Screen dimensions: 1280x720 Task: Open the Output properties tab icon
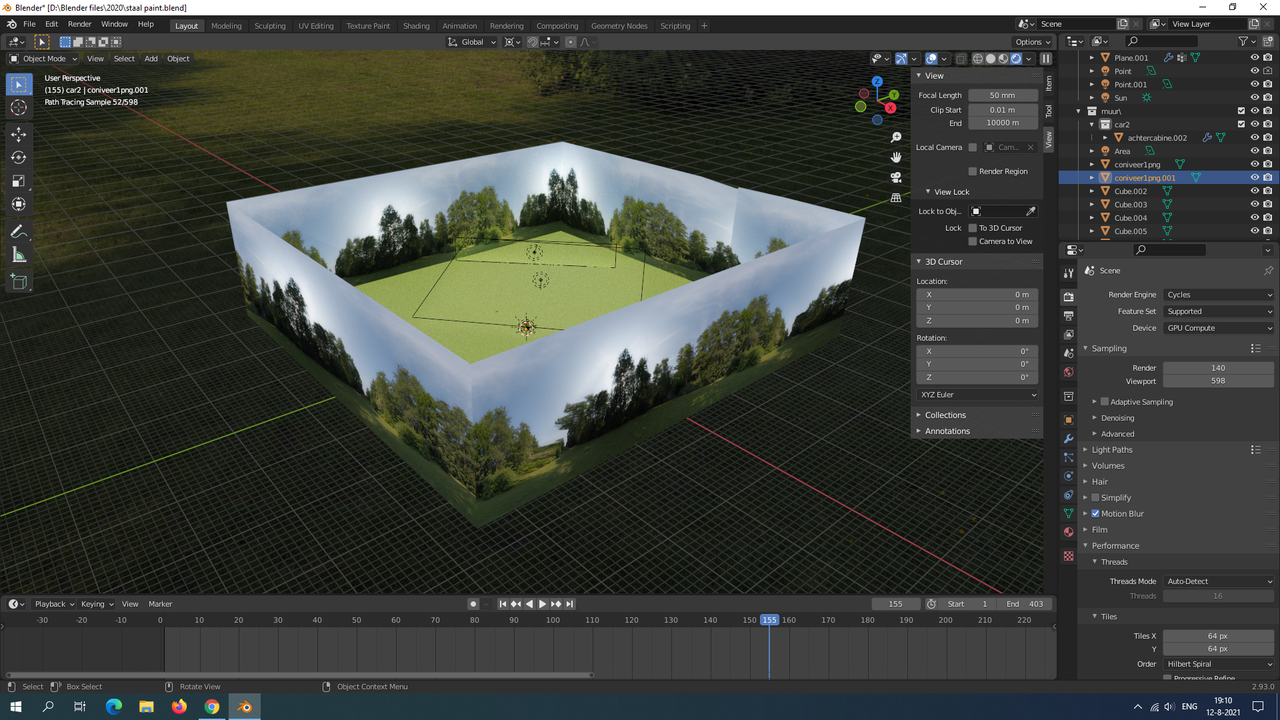(x=1068, y=315)
